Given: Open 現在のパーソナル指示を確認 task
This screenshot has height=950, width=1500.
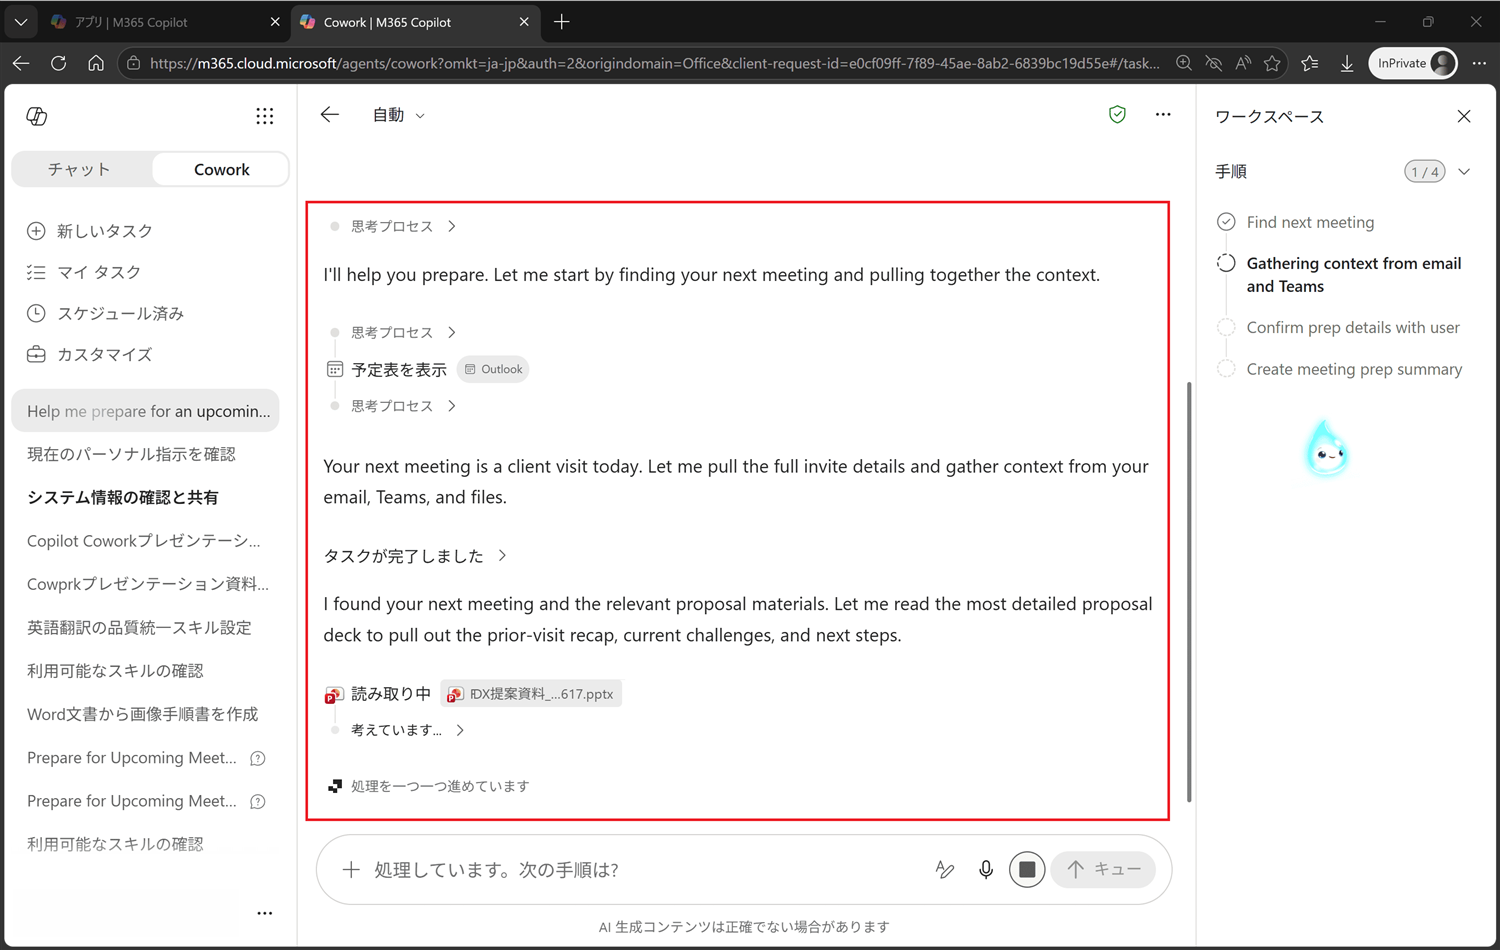Looking at the screenshot, I should pyautogui.click(x=131, y=454).
